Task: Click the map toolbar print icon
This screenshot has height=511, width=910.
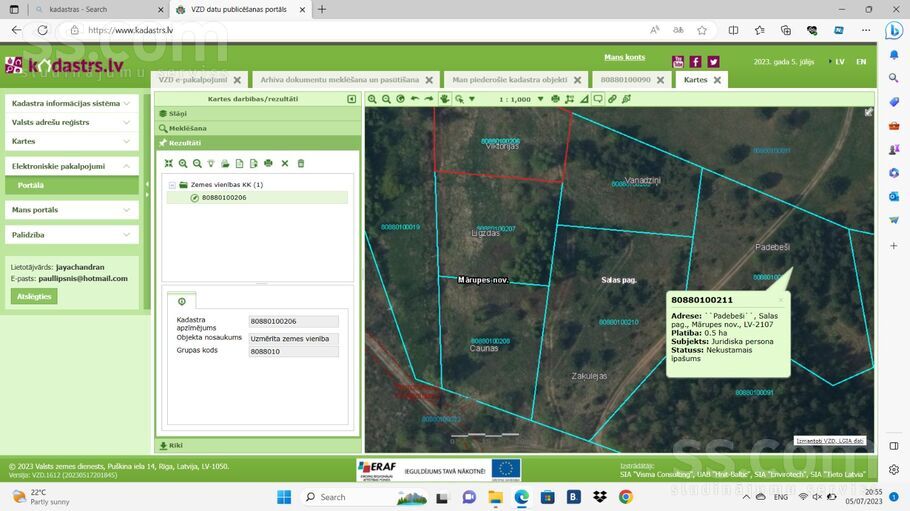Action: (x=555, y=99)
